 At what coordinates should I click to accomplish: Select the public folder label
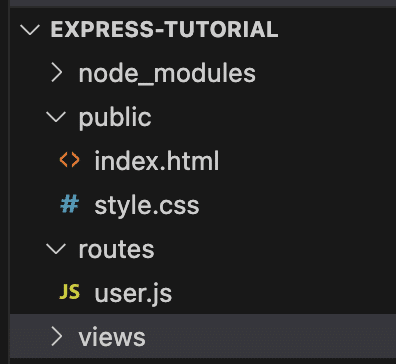point(115,118)
